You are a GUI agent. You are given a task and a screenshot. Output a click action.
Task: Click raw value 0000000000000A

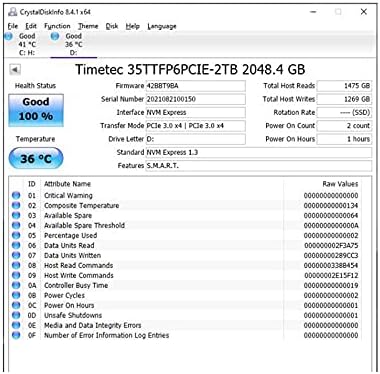click(x=331, y=226)
